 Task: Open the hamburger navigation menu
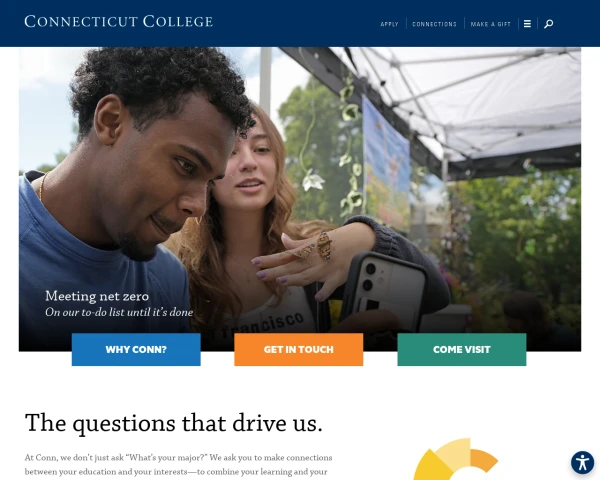click(527, 24)
